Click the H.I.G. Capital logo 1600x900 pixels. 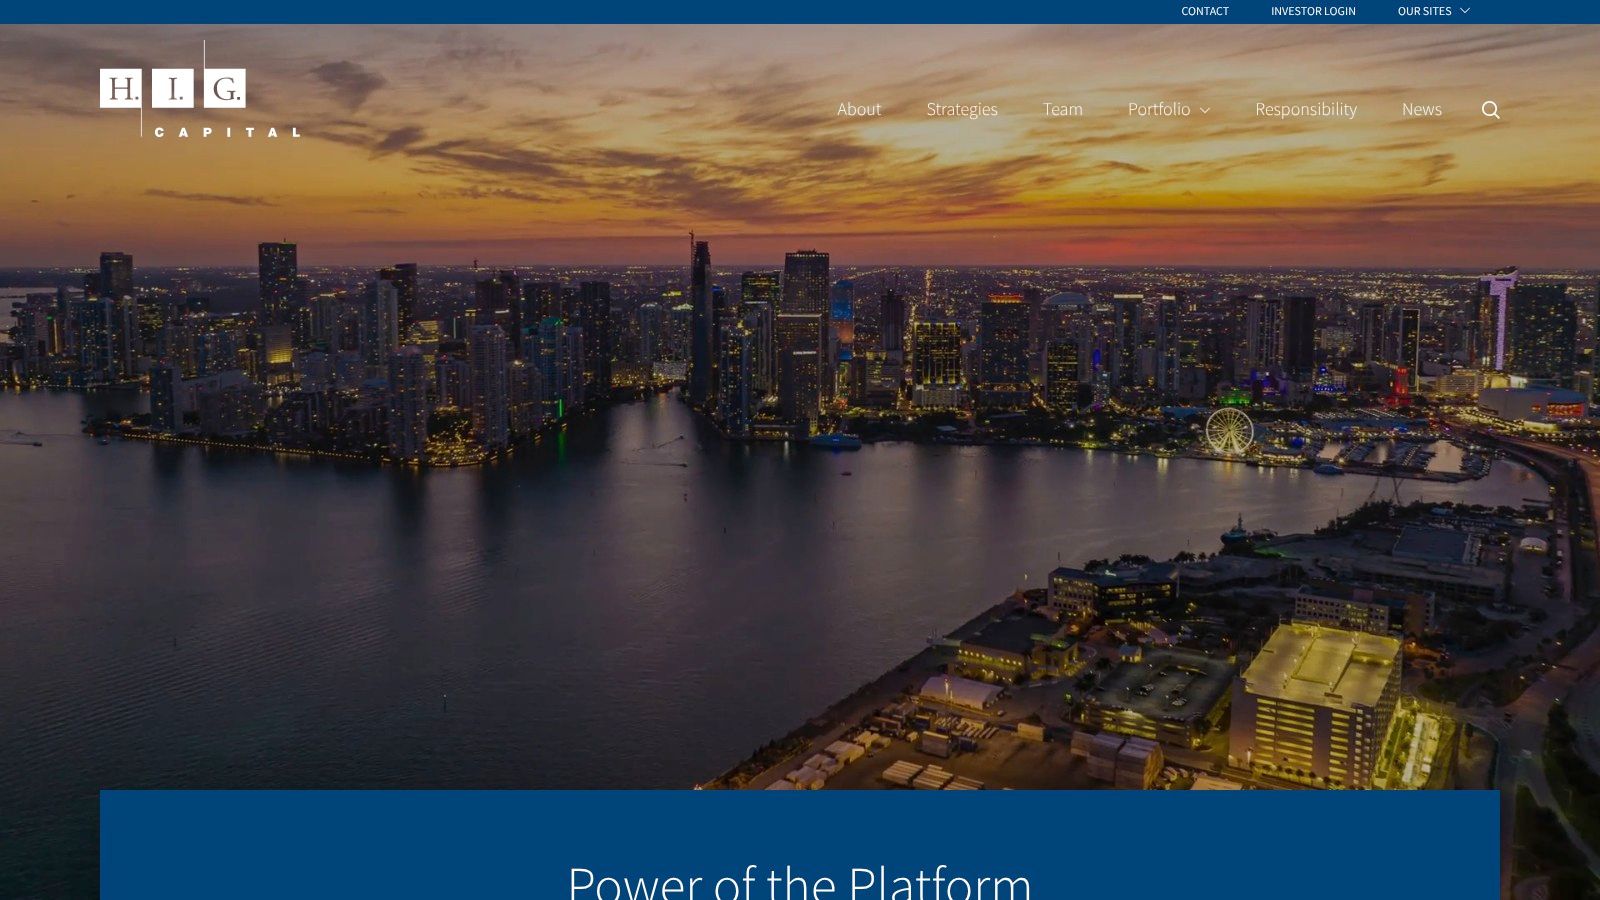click(200, 89)
